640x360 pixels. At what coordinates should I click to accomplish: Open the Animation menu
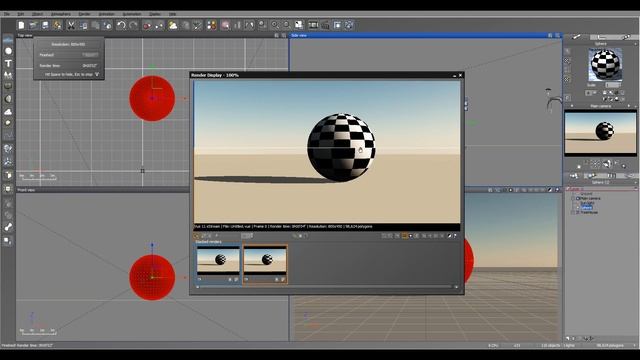(106, 14)
